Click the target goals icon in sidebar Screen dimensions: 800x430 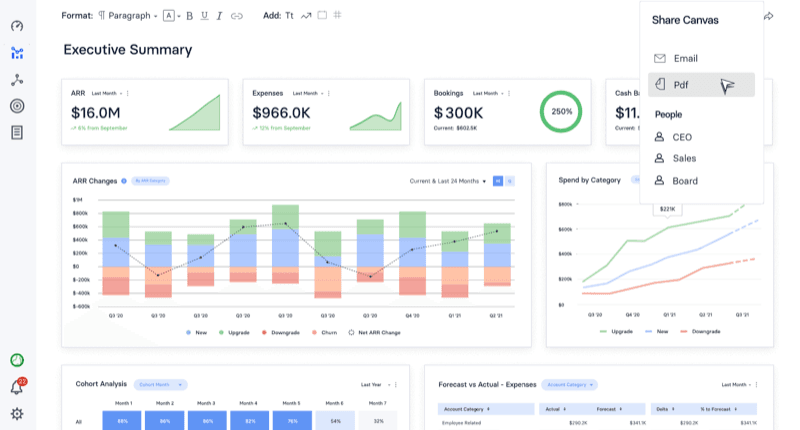[x=17, y=106]
